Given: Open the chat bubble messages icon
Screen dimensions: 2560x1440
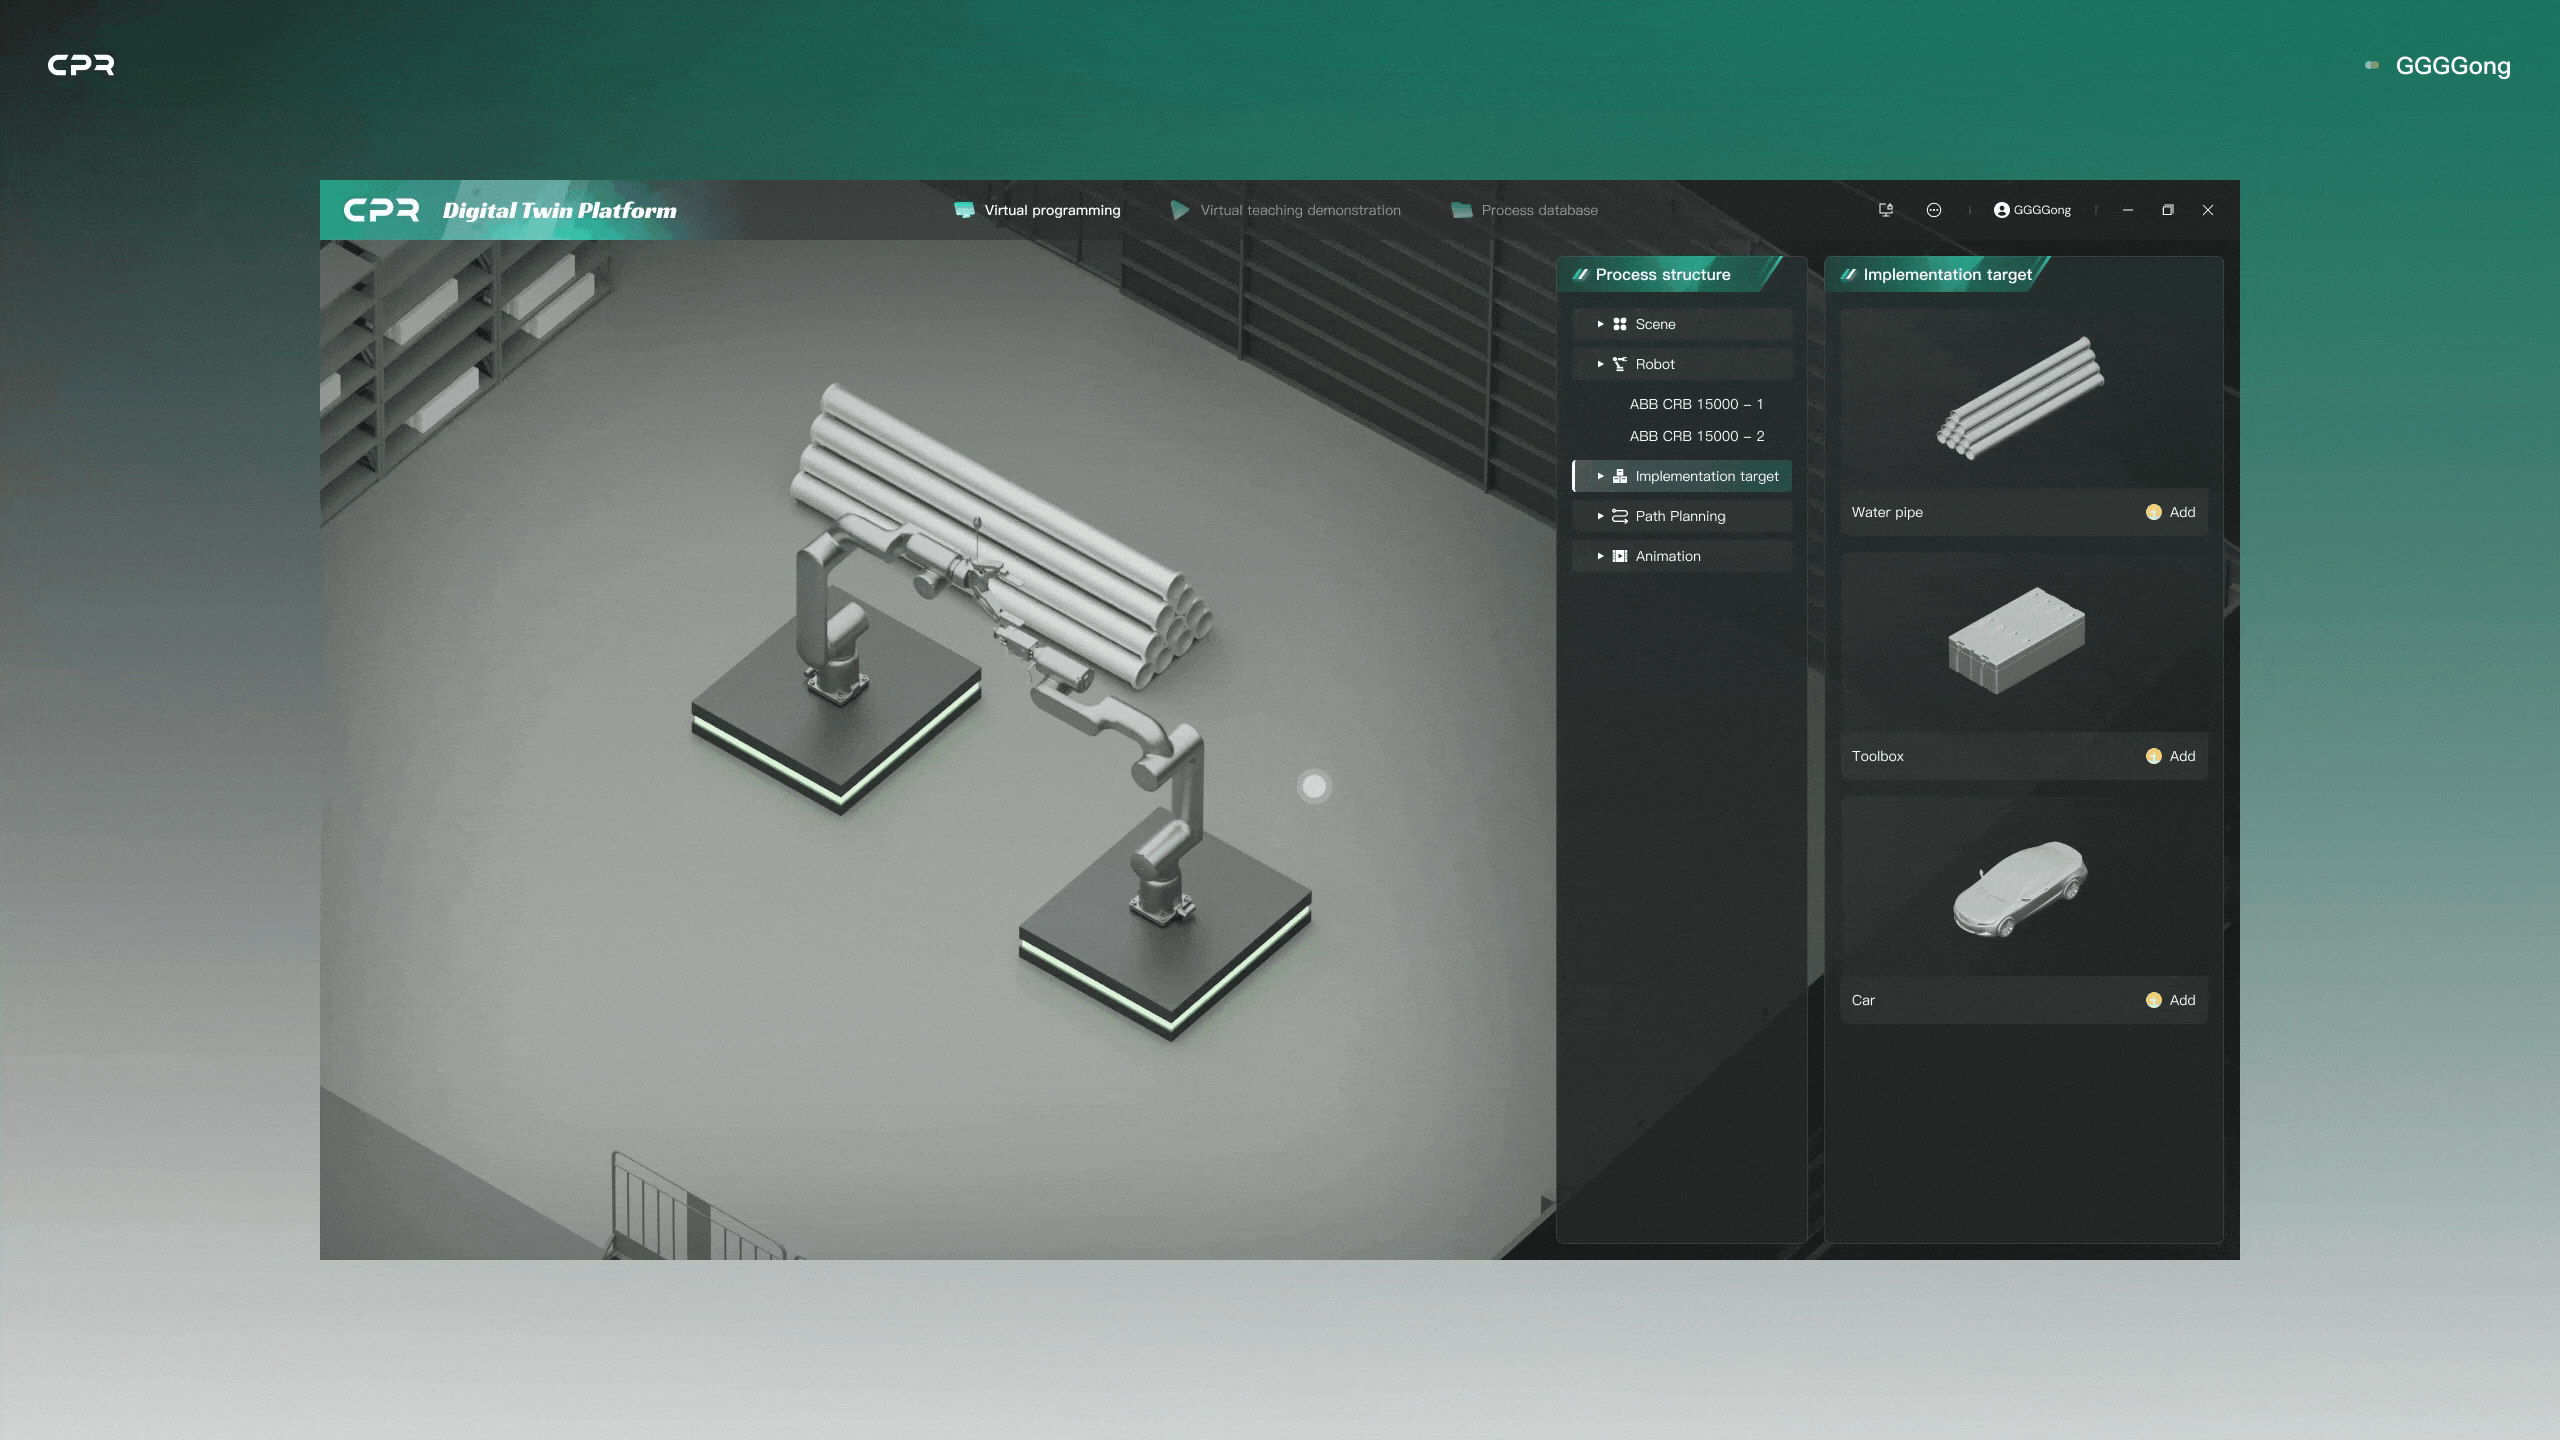Looking at the screenshot, I should pyautogui.click(x=1933, y=210).
